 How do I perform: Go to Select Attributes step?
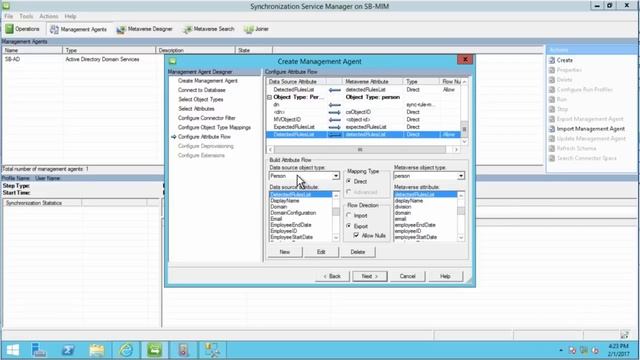tap(196, 109)
